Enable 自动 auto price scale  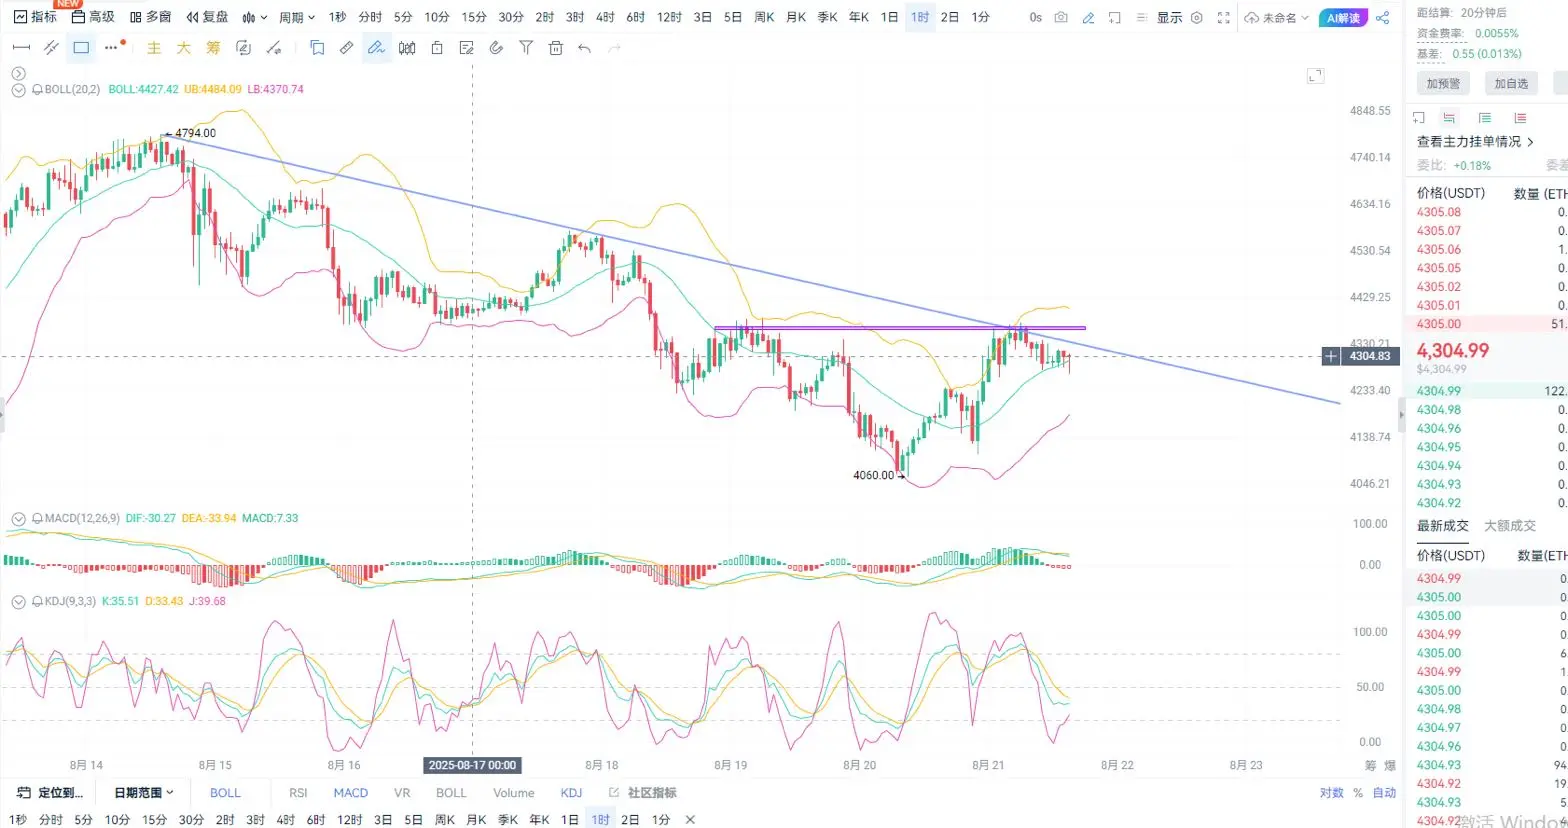coord(1384,793)
